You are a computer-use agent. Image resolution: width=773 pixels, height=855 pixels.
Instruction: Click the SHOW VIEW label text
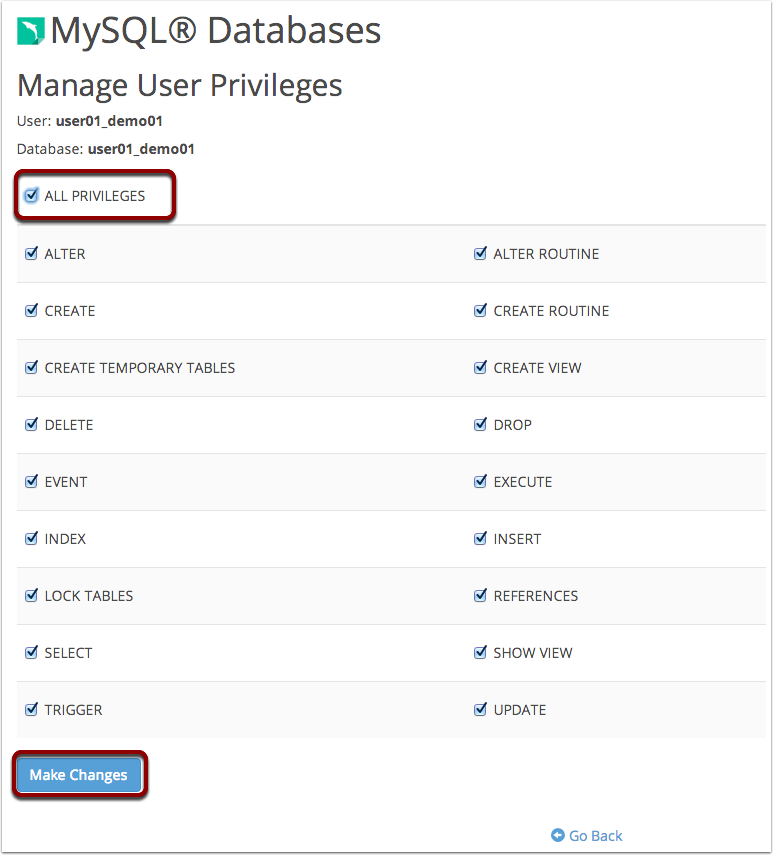533,653
